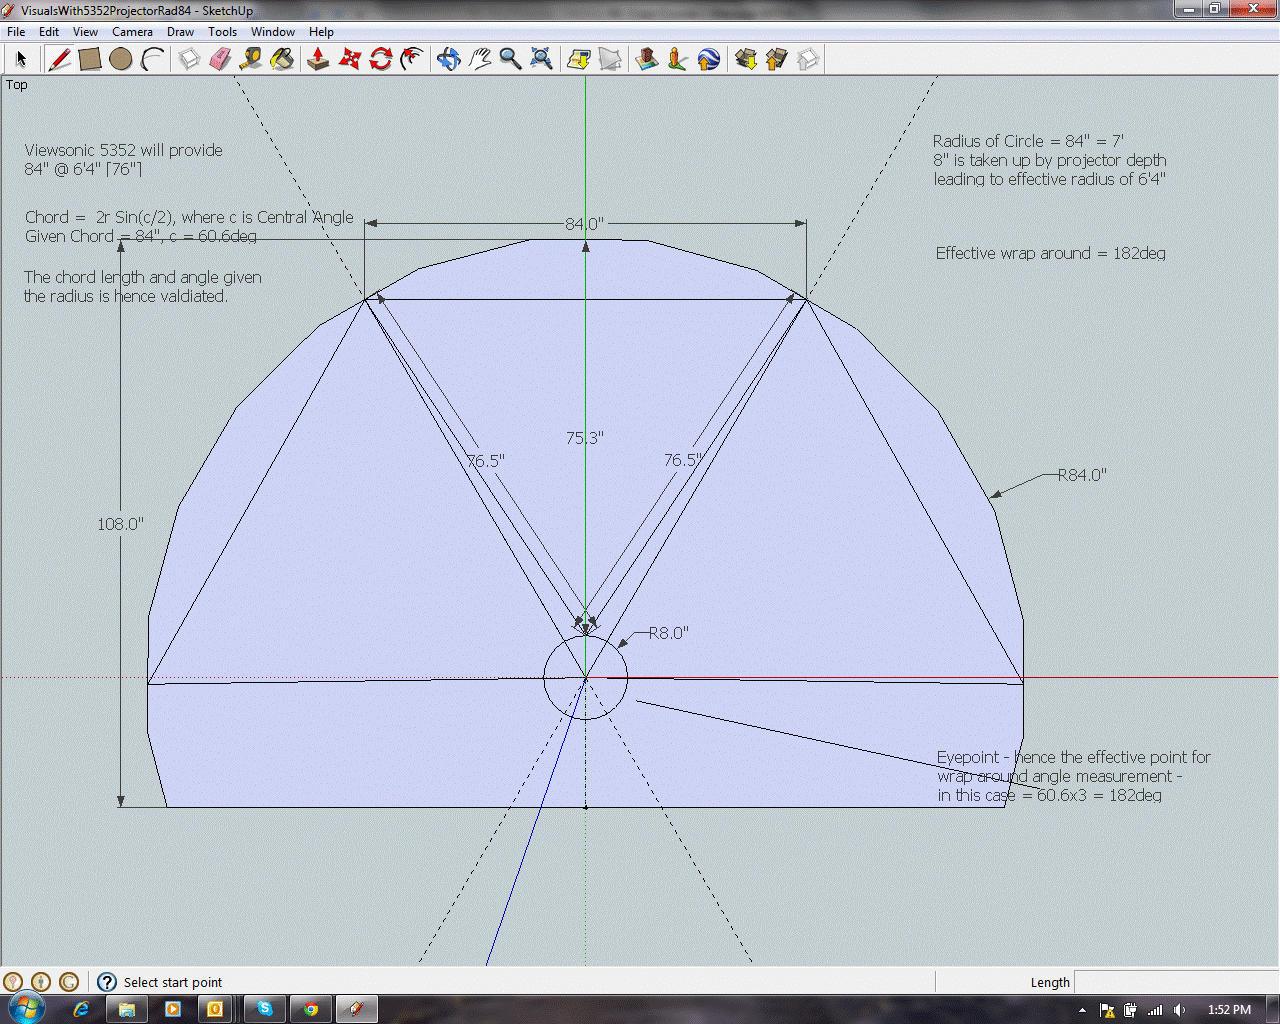The height and width of the screenshot is (1024, 1280).
Task: Click the Get Models icon
Action: point(745,60)
